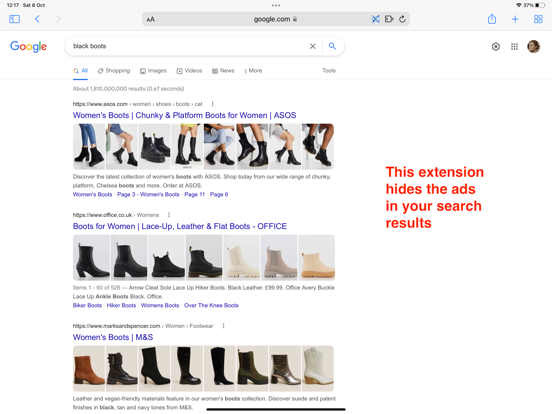Tap the battery indicator in status bar
552x414 pixels.
(540, 5)
